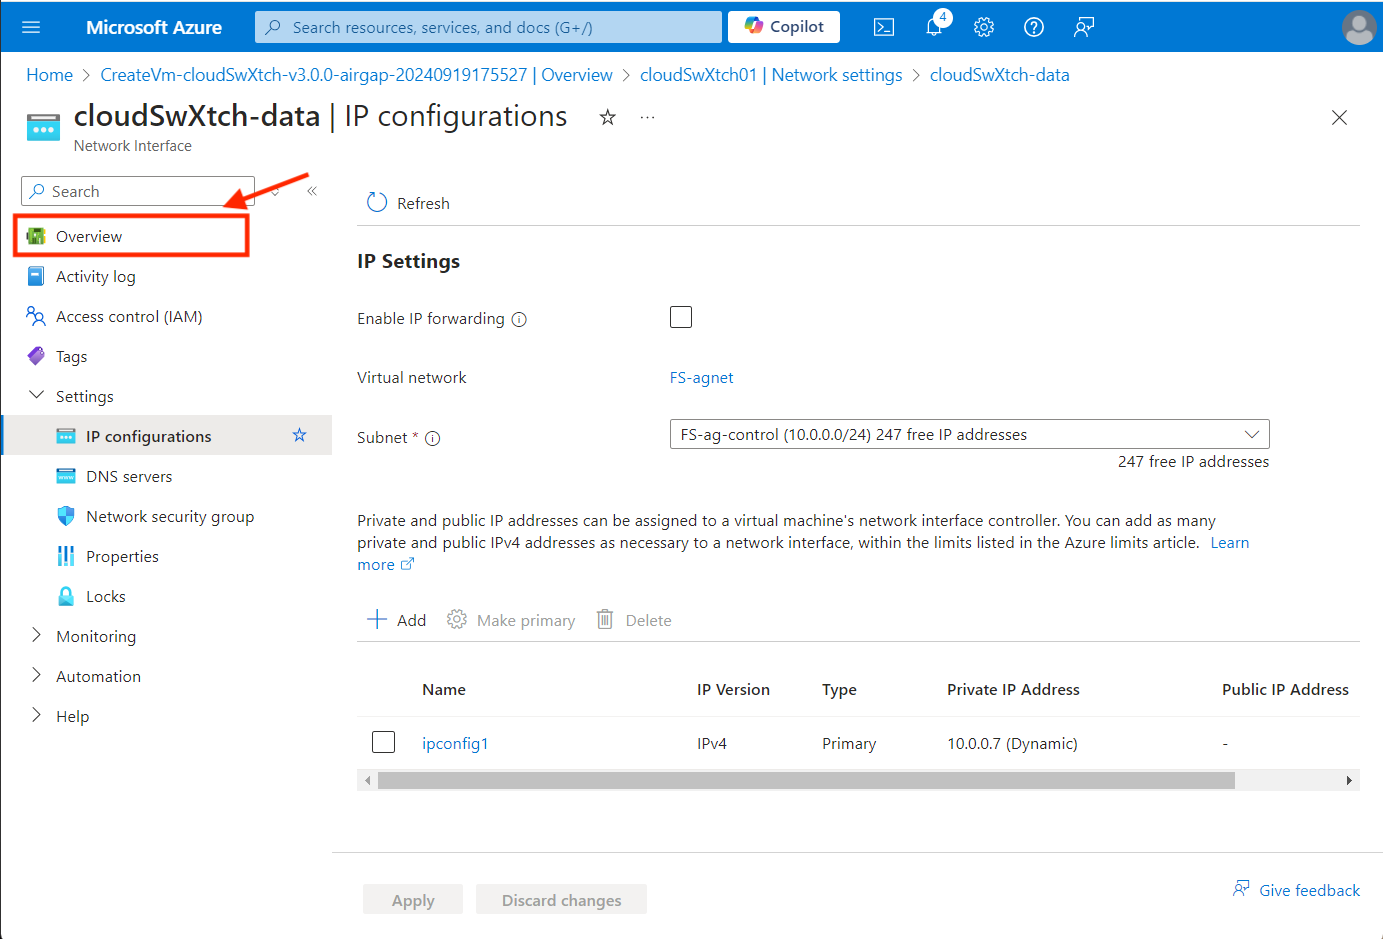View notifications bell with 4 alerts

934,27
